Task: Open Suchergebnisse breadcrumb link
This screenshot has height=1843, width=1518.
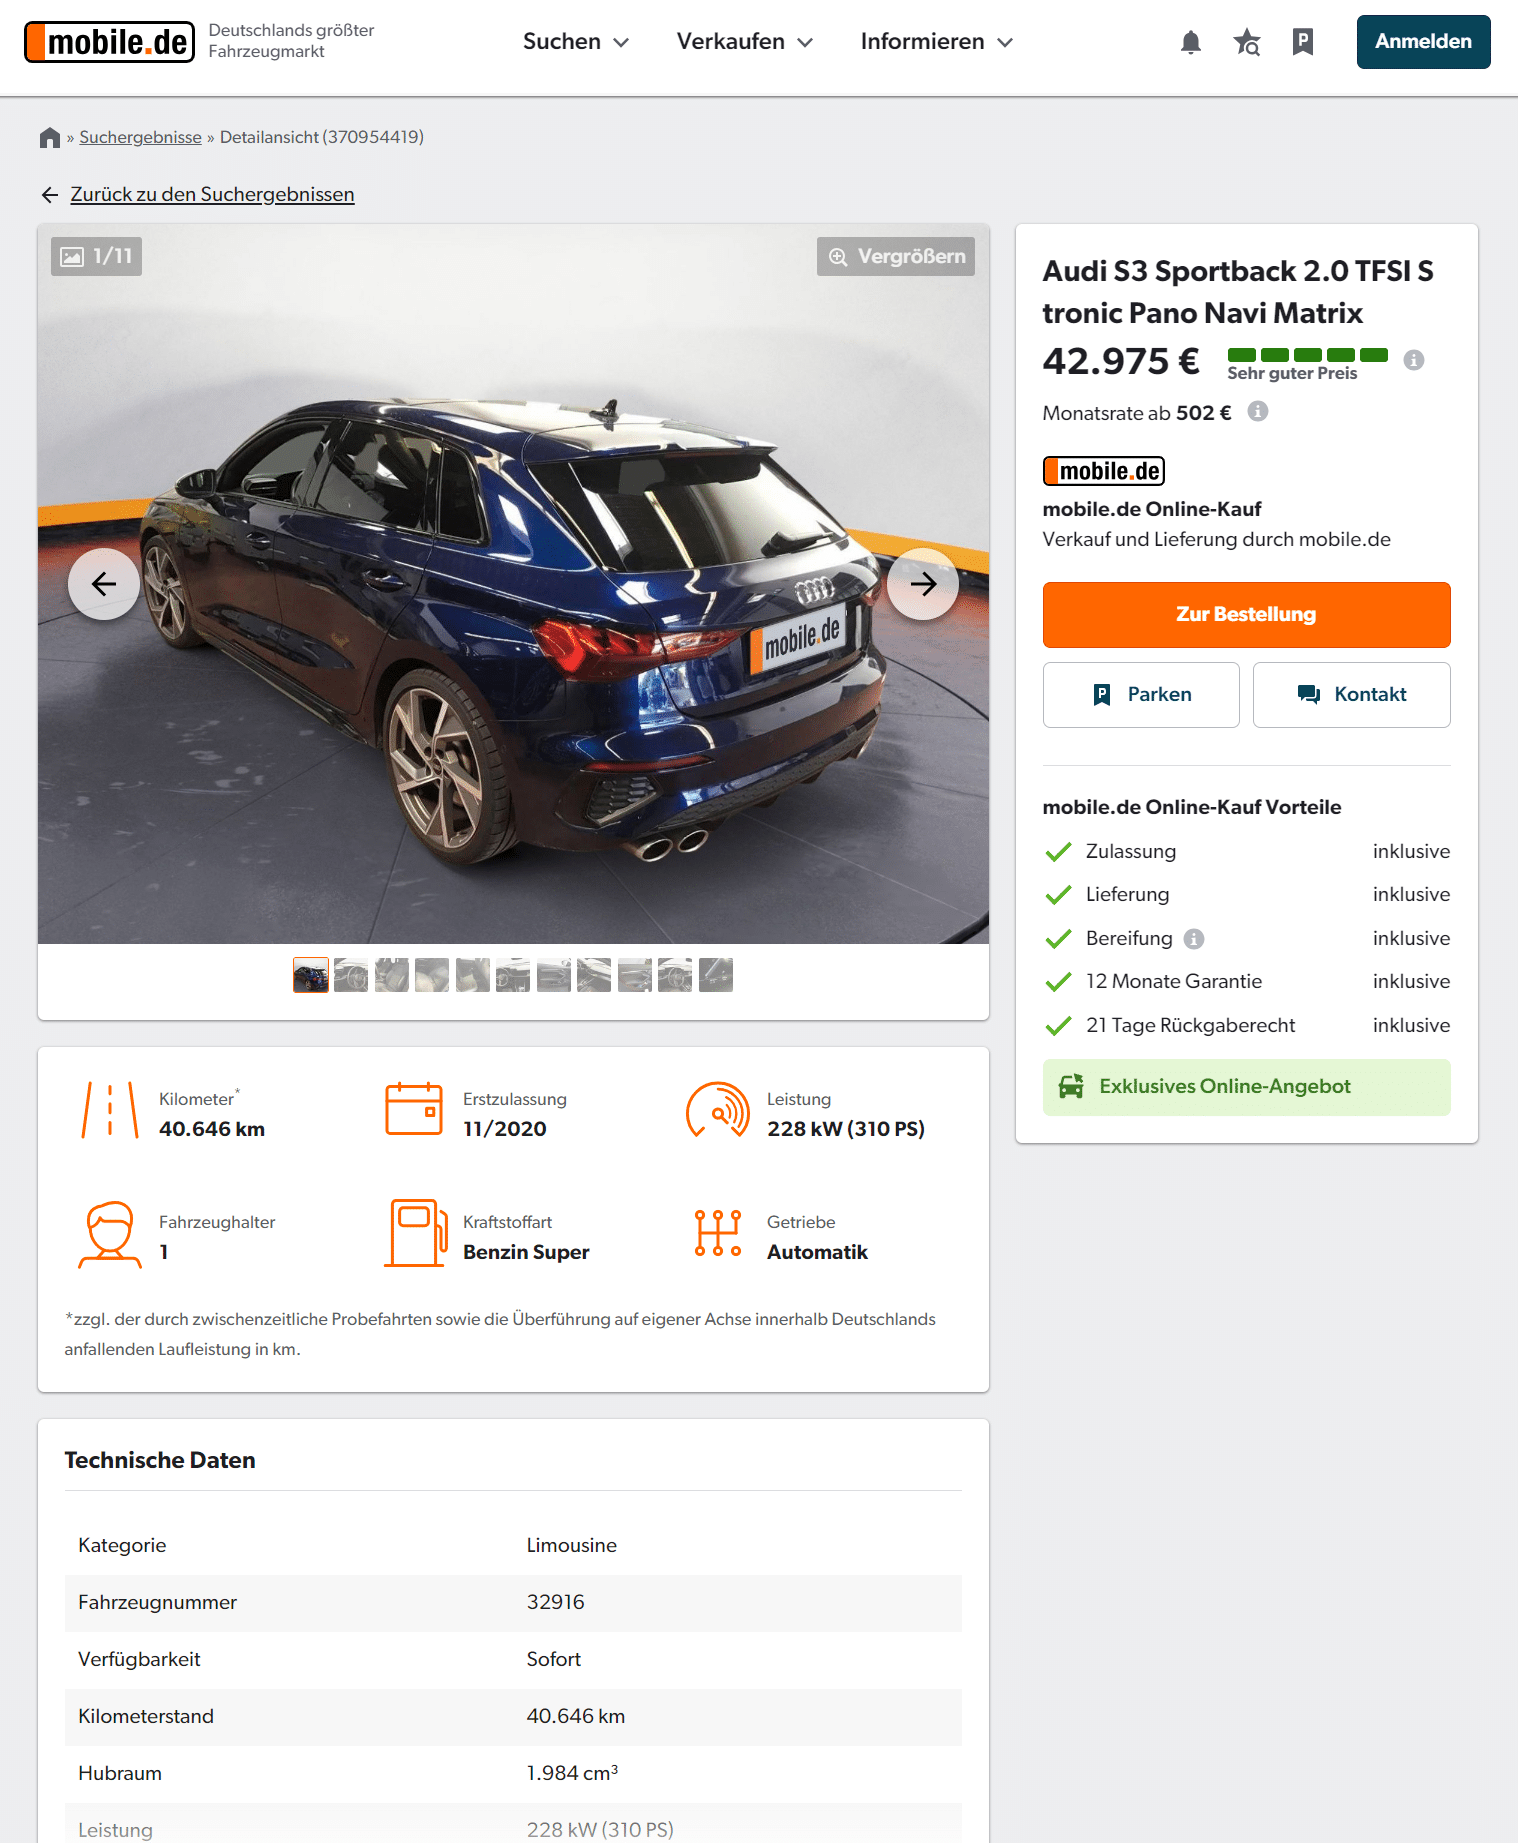Action: point(140,137)
